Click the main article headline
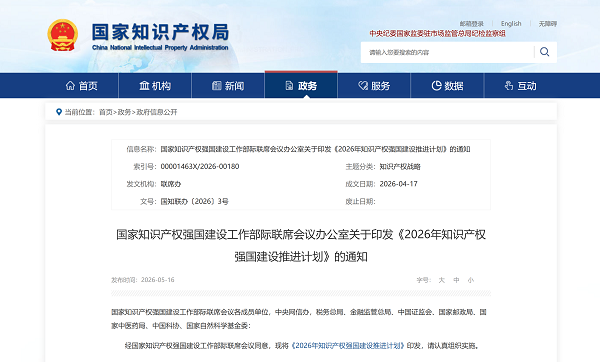Screen dimensions: 600x362 [x=301, y=245]
